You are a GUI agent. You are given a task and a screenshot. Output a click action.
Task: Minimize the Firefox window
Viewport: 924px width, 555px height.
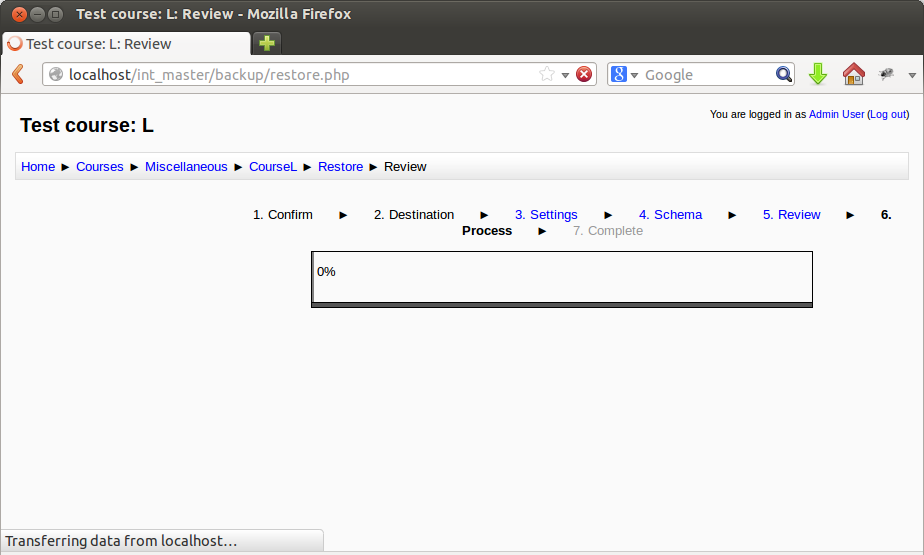37,14
